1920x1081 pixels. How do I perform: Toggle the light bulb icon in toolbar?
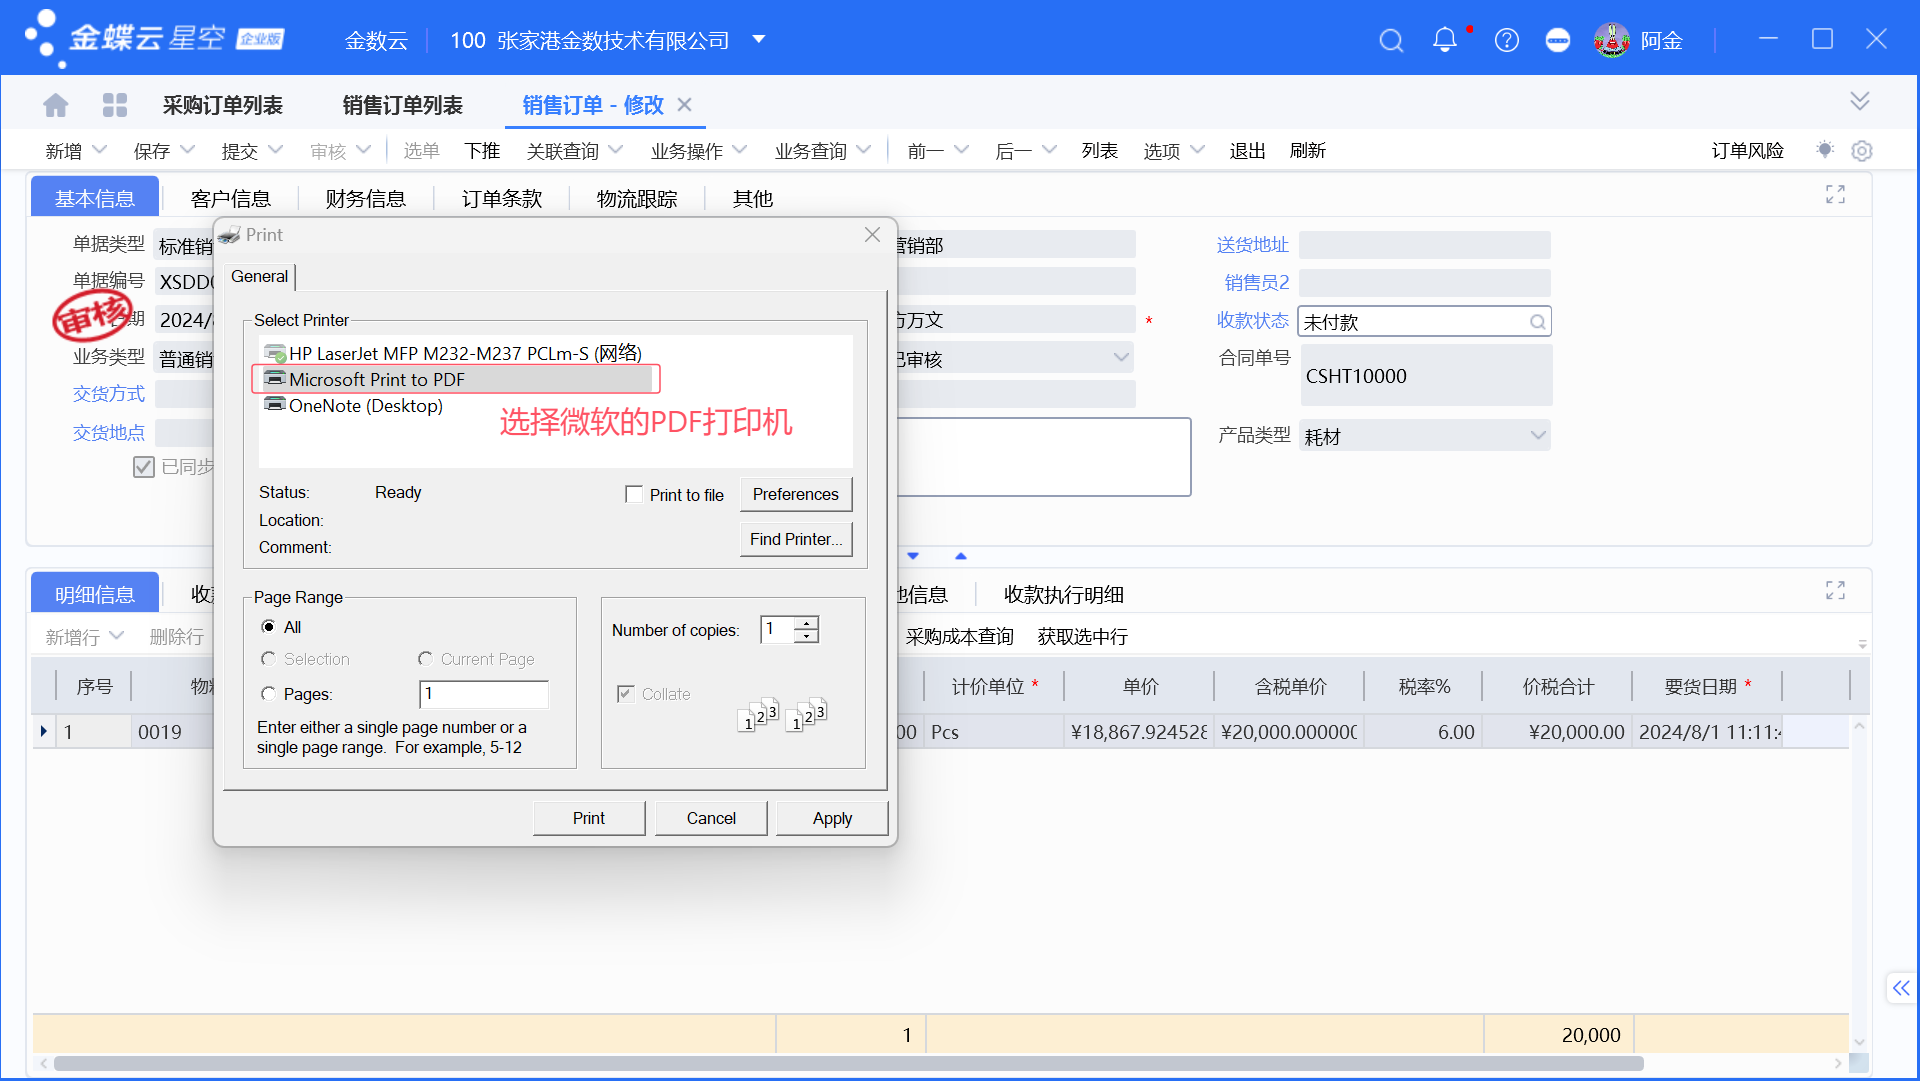[x=1825, y=150]
